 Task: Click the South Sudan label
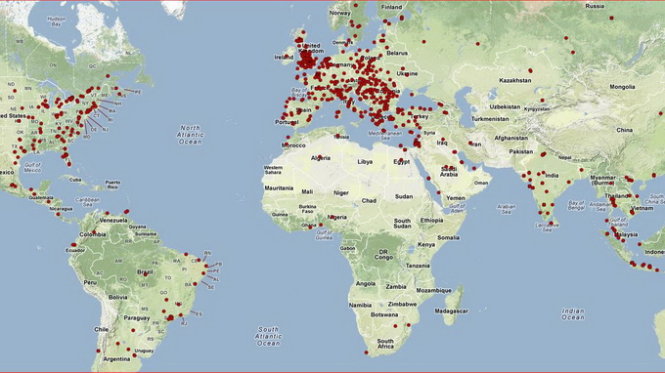click(x=402, y=223)
